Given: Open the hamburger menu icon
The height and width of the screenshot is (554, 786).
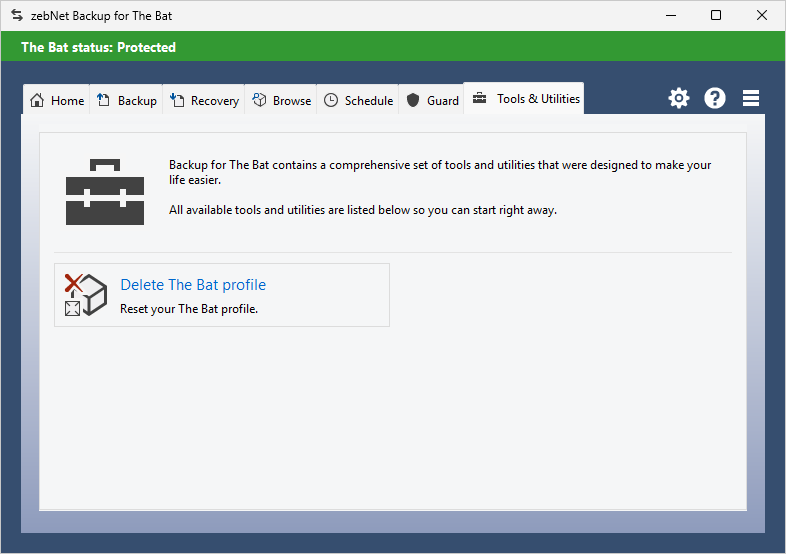Looking at the screenshot, I should [x=751, y=98].
